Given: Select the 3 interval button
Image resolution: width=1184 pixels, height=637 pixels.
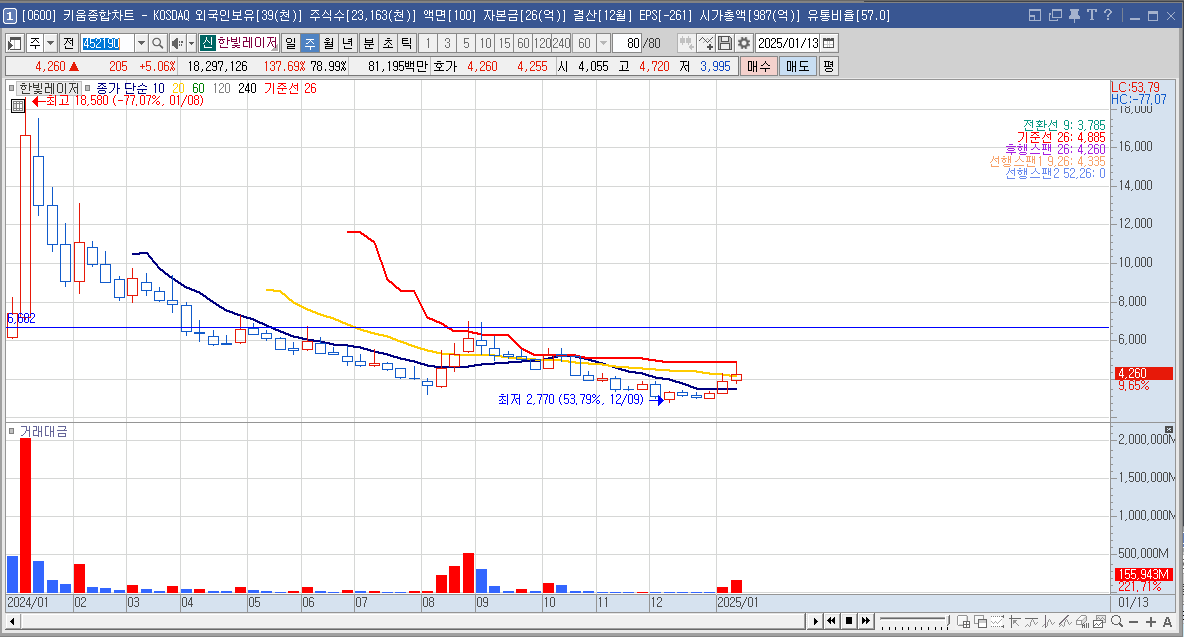Looking at the screenshot, I should click(x=447, y=43).
